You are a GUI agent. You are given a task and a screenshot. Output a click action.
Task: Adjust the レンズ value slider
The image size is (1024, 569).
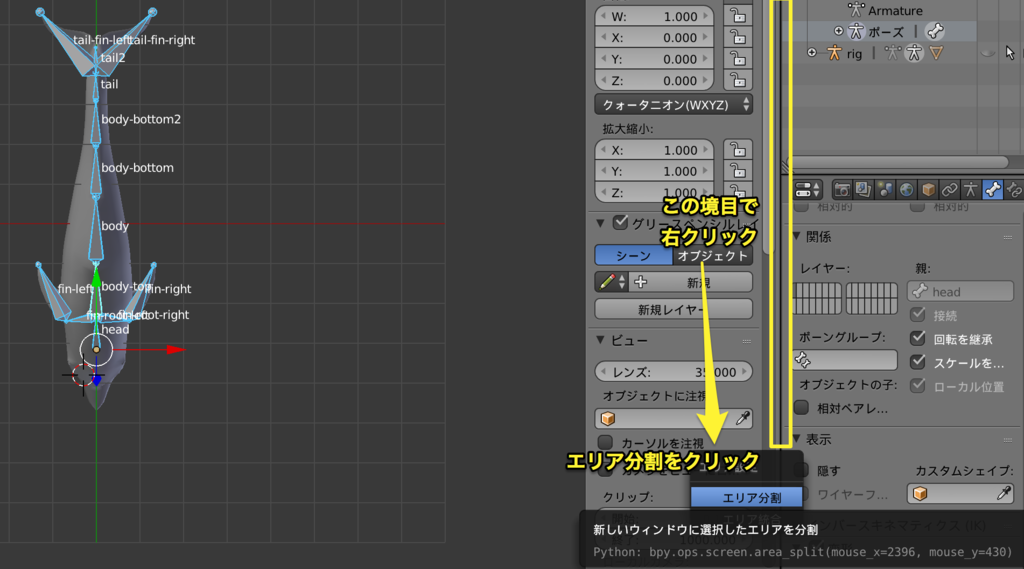pyautogui.click(x=673, y=372)
